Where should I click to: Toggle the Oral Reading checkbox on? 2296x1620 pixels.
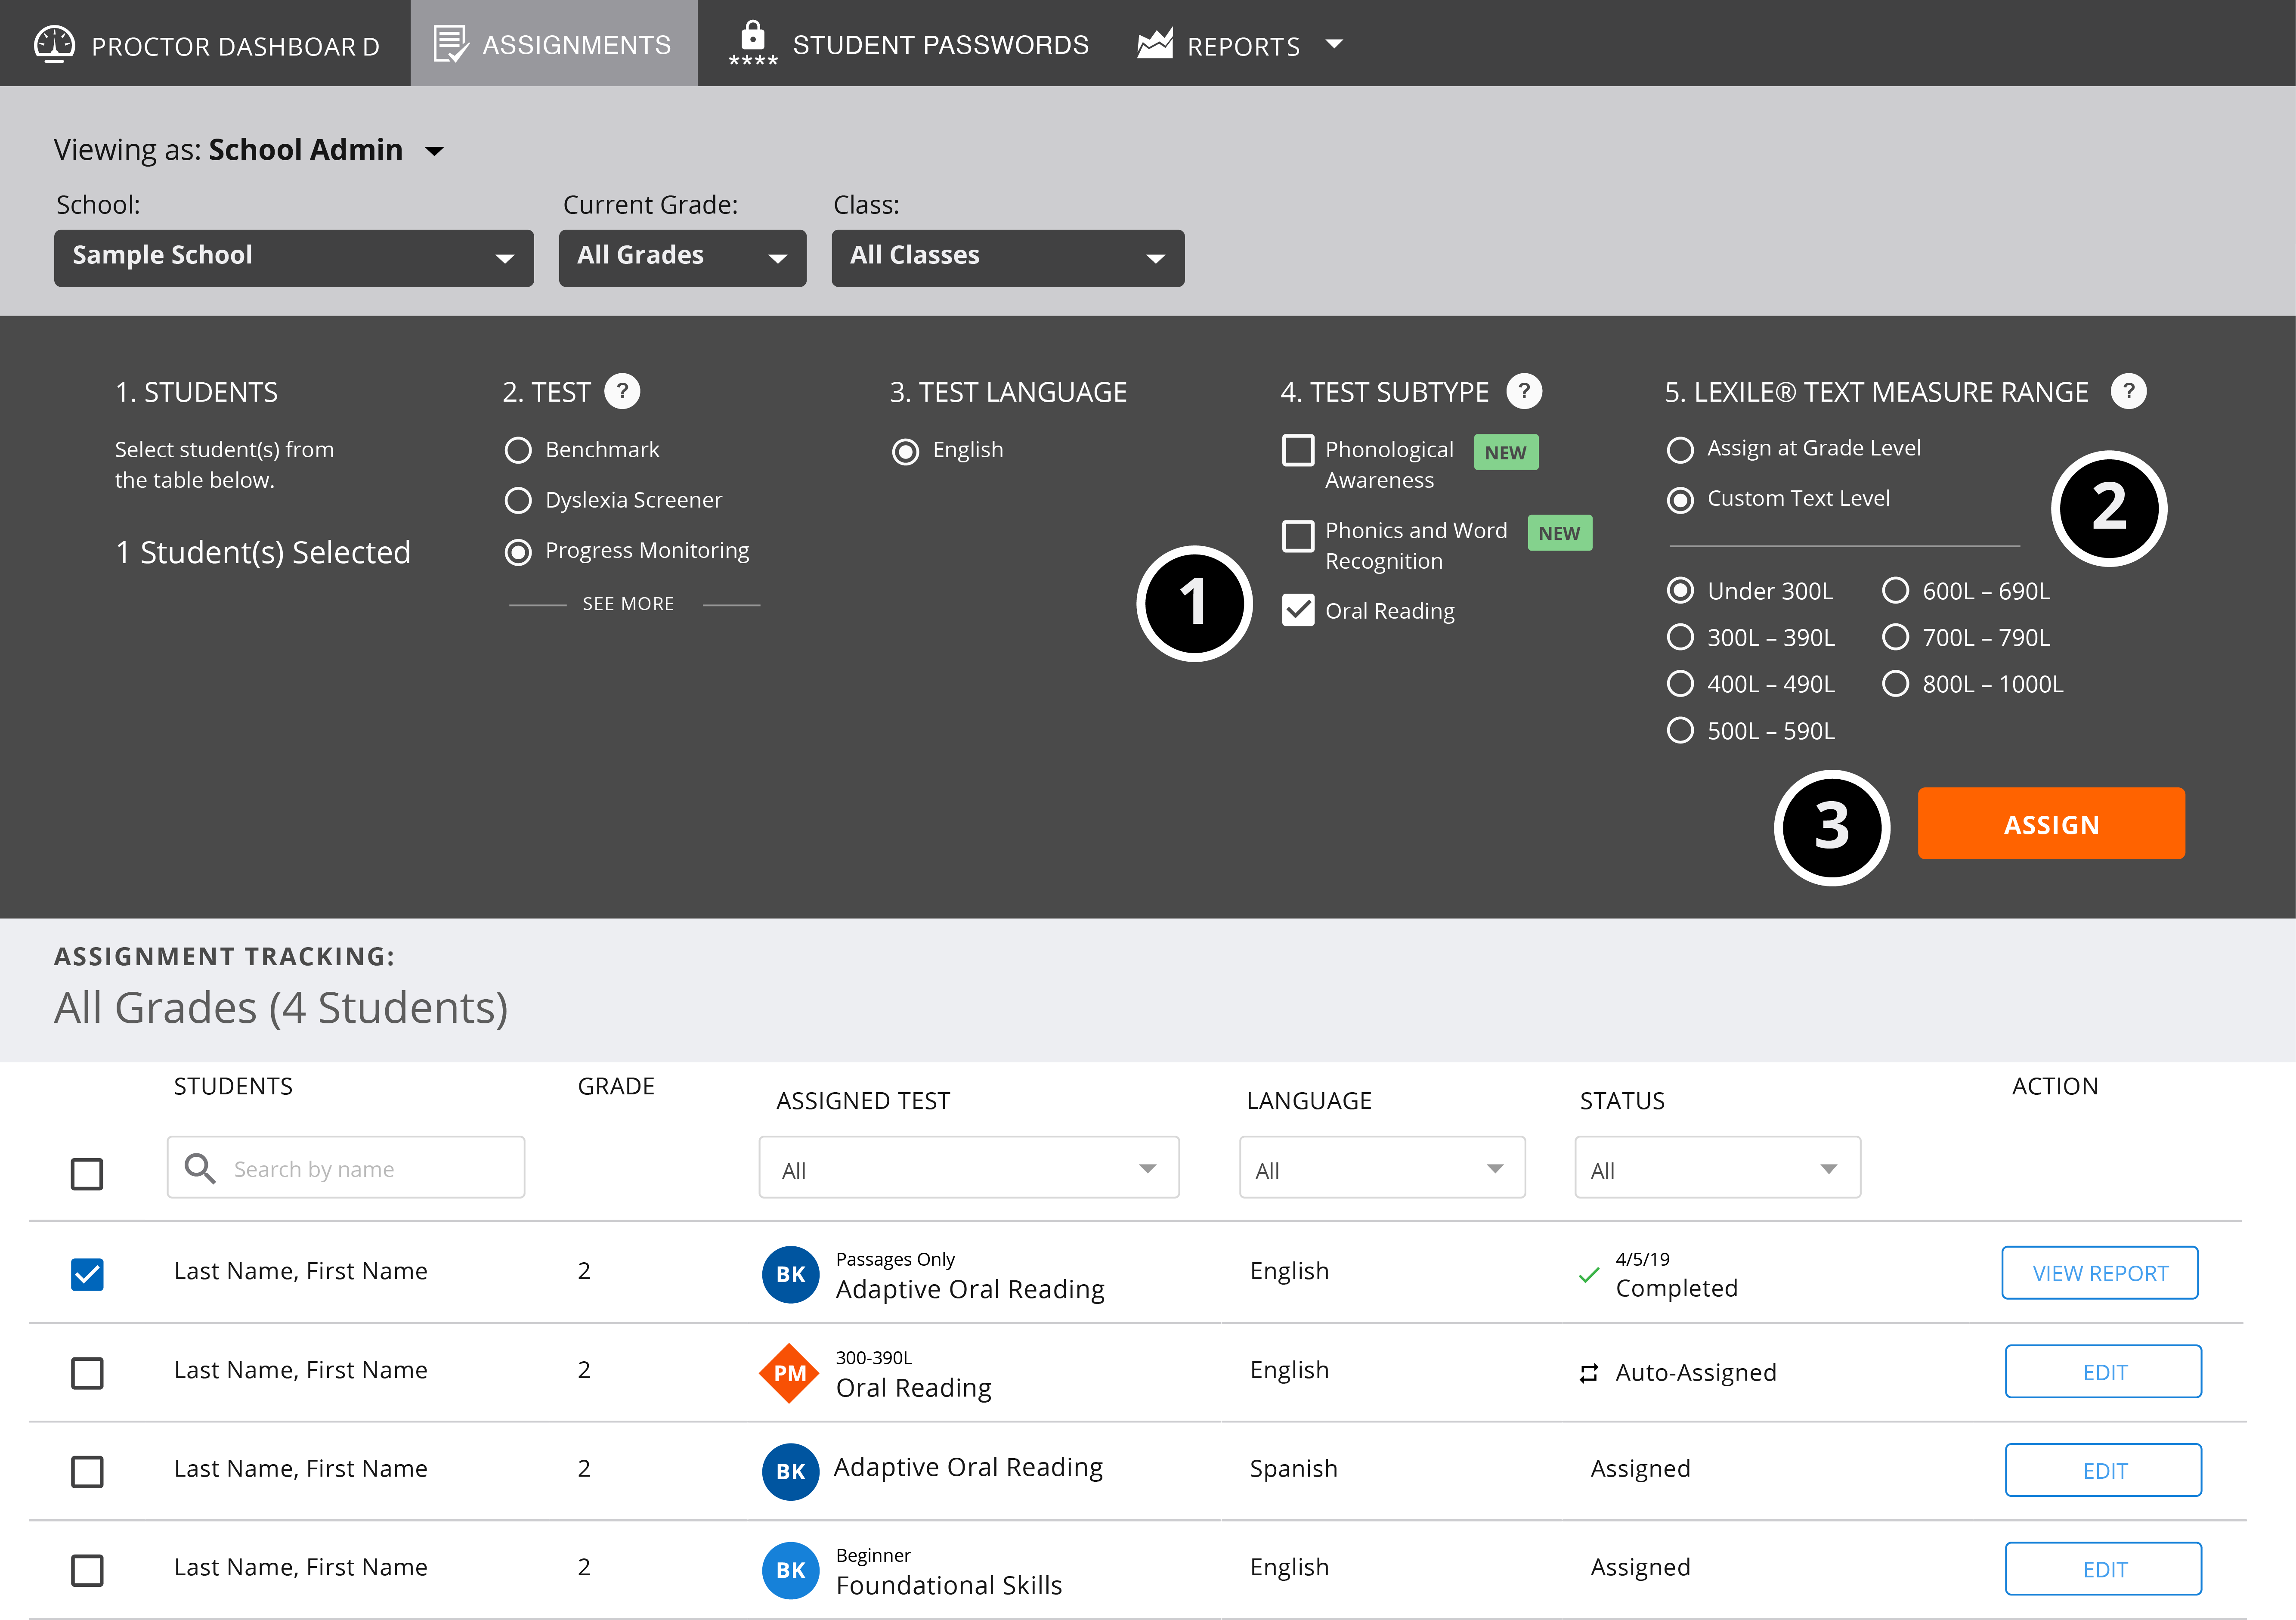[1297, 610]
